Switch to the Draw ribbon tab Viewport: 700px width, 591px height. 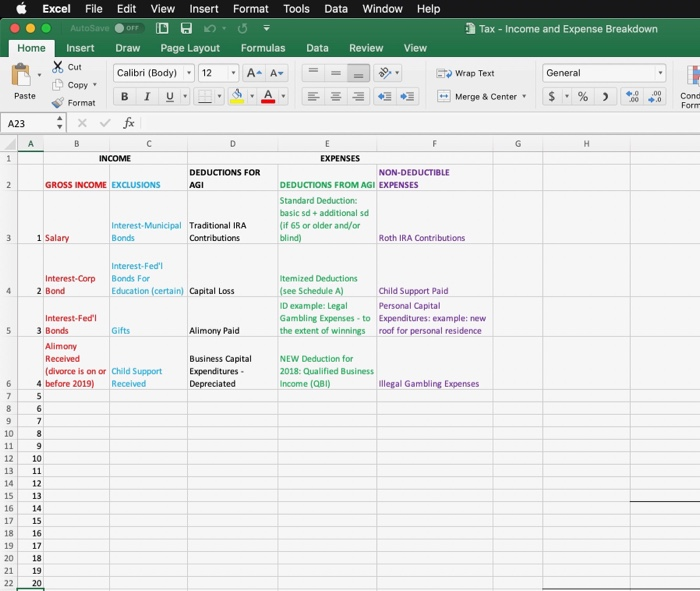[128, 48]
